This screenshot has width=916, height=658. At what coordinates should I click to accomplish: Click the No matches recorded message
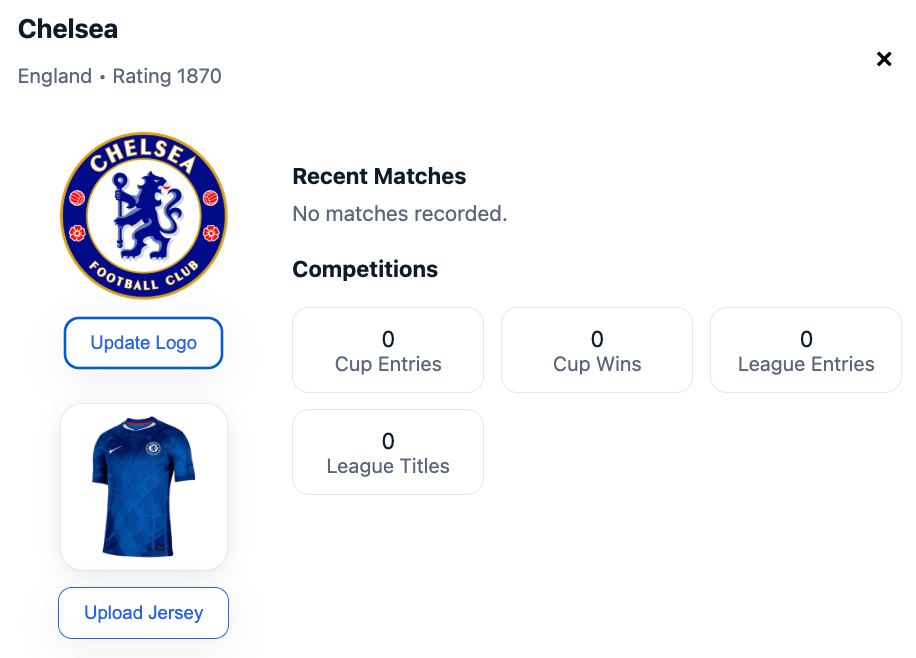400,213
